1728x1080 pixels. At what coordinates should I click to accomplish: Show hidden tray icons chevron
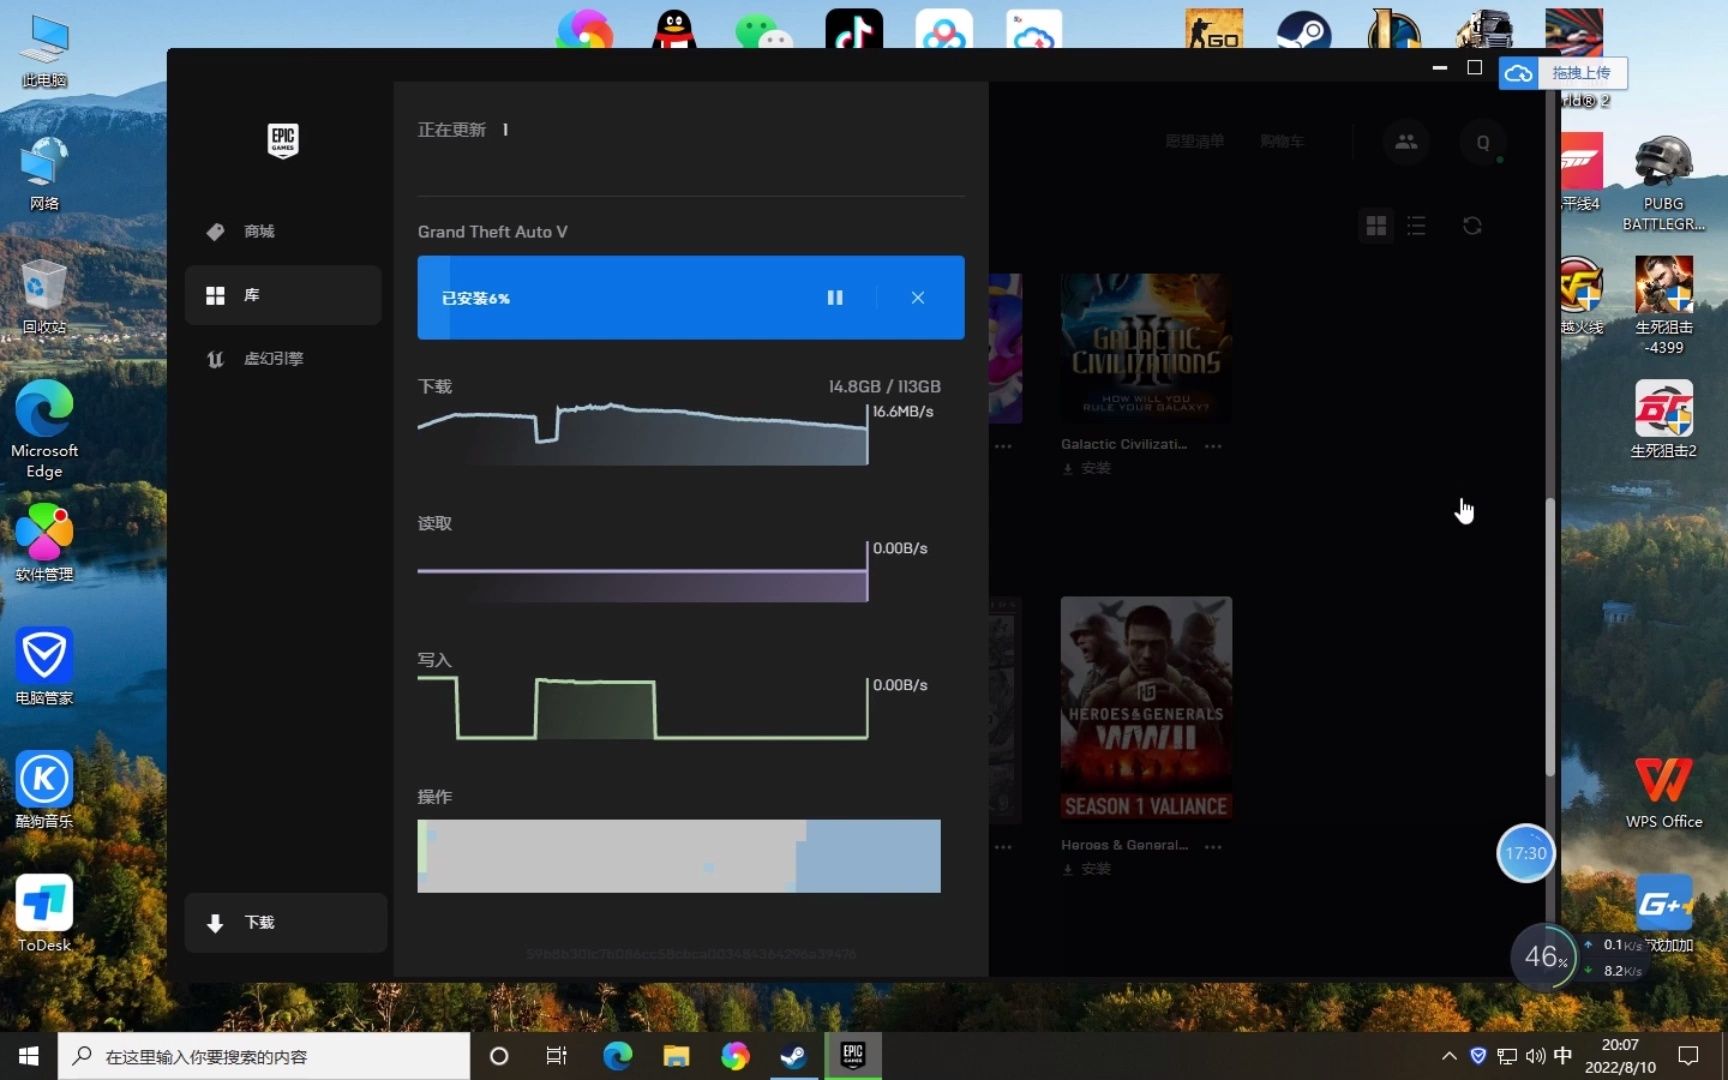pyautogui.click(x=1448, y=1056)
